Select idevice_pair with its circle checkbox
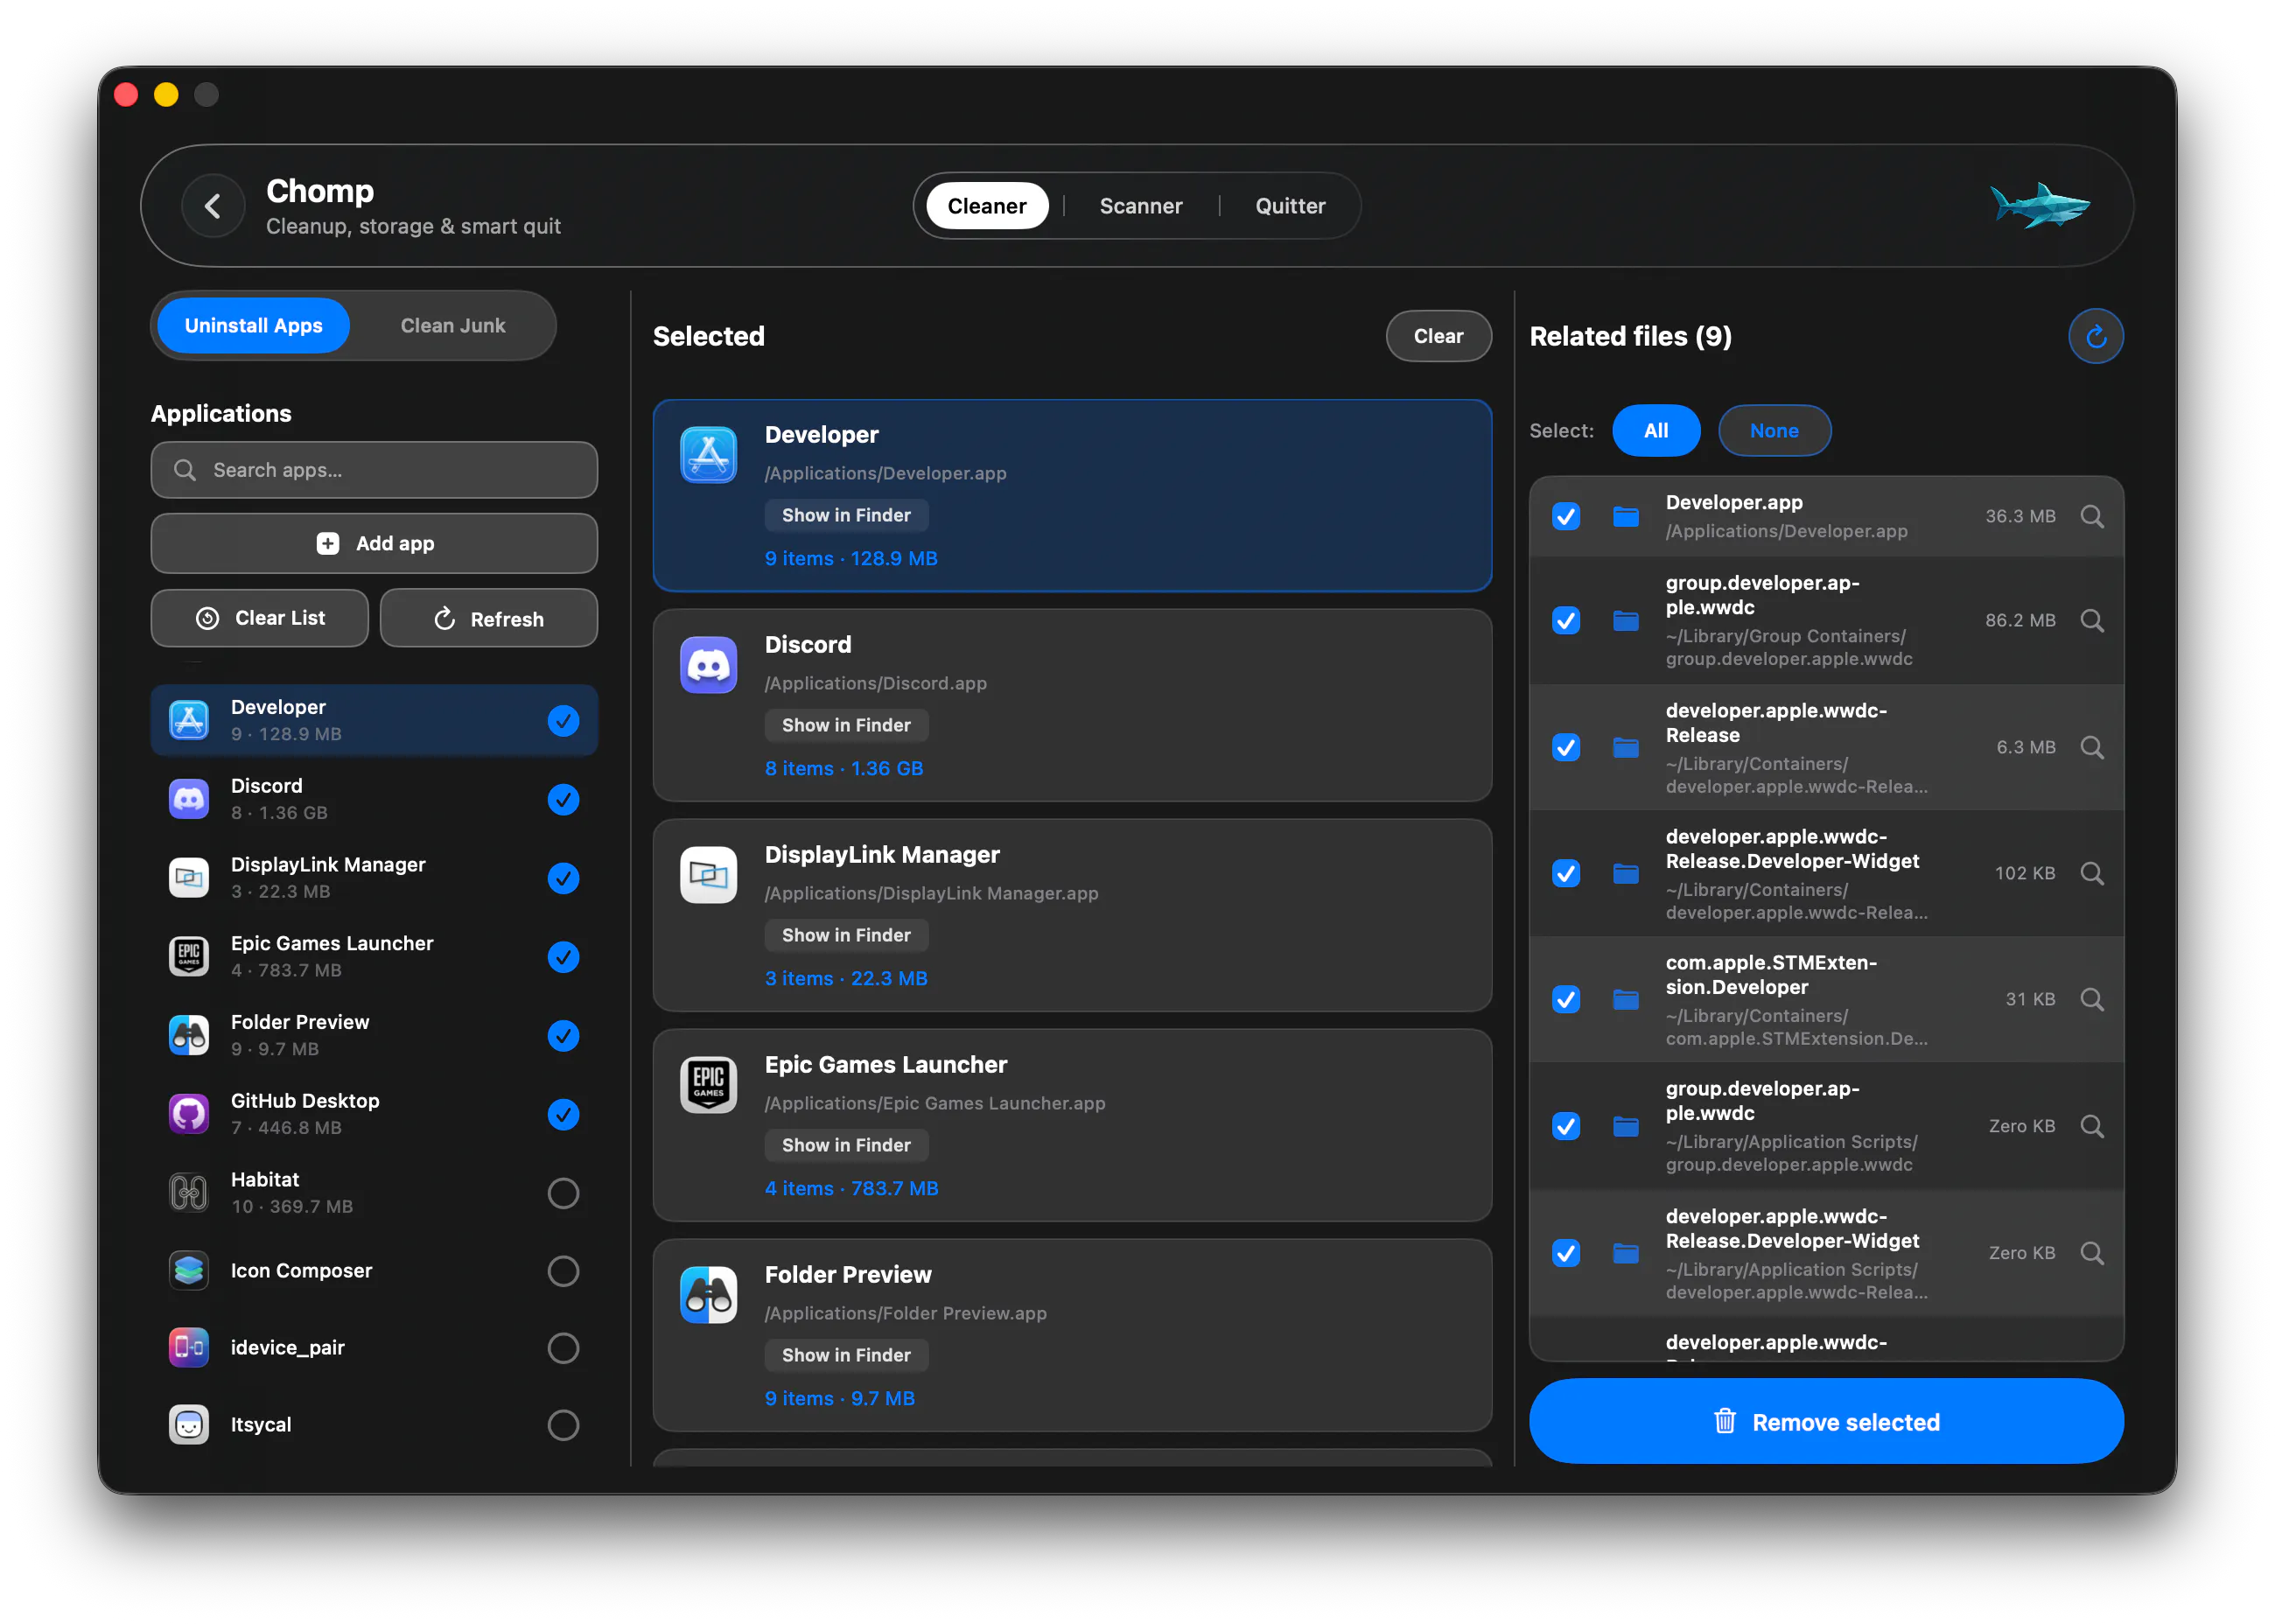 (x=563, y=1348)
